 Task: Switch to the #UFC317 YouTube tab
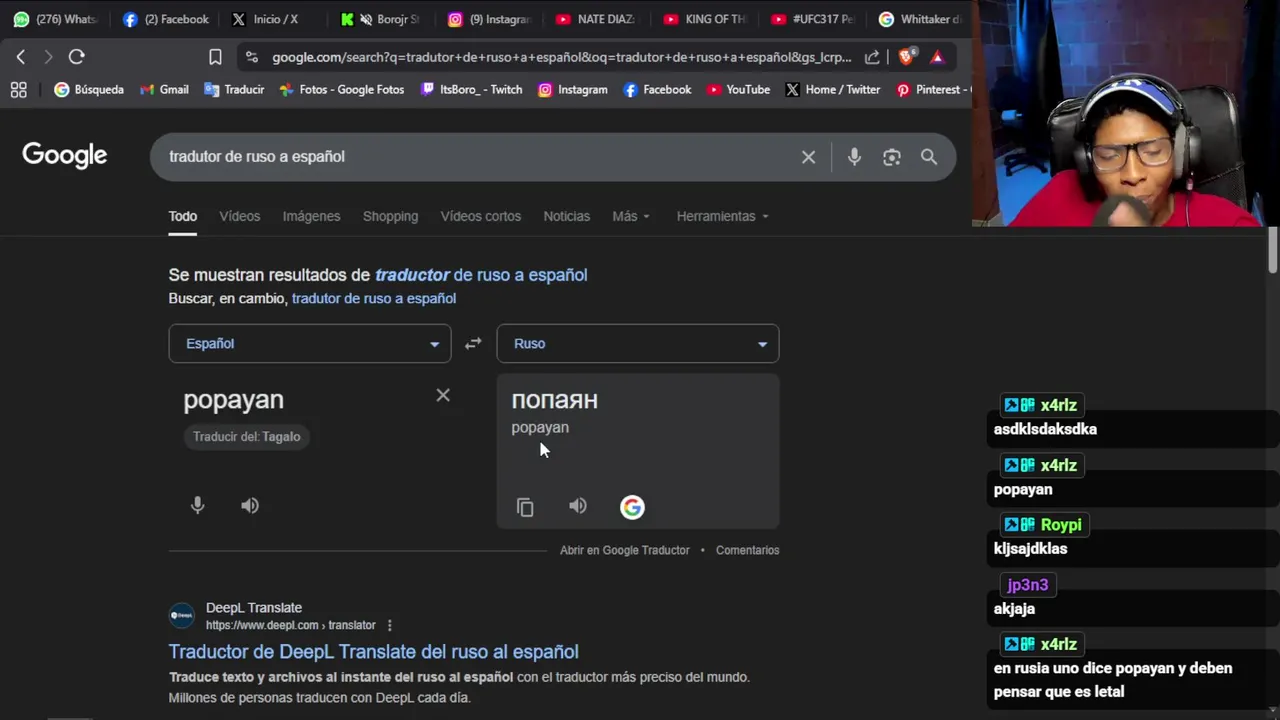coord(812,19)
